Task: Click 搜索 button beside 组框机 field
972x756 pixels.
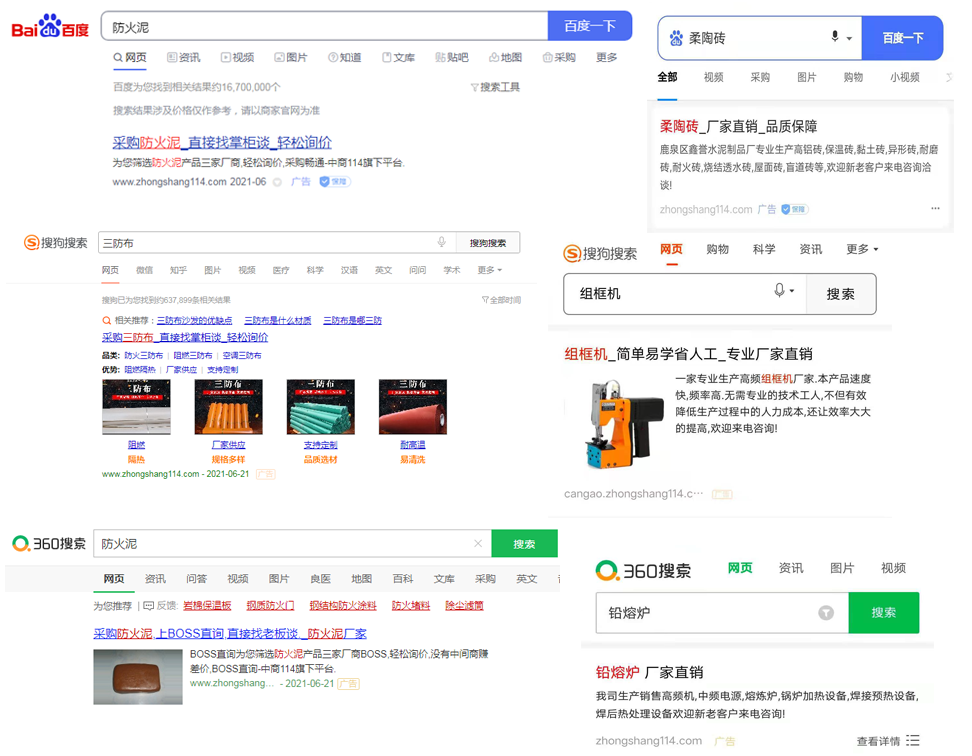Action: pos(841,294)
